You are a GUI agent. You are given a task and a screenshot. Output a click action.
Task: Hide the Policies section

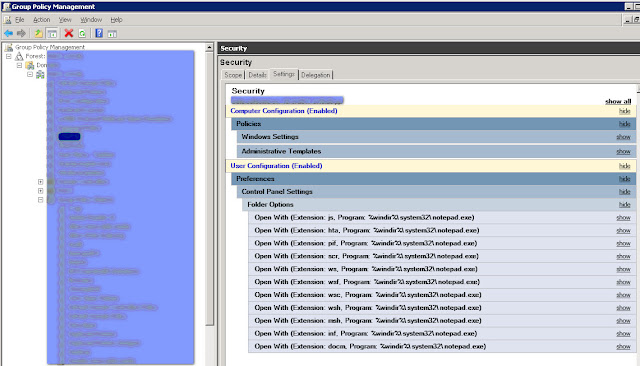point(624,124)
